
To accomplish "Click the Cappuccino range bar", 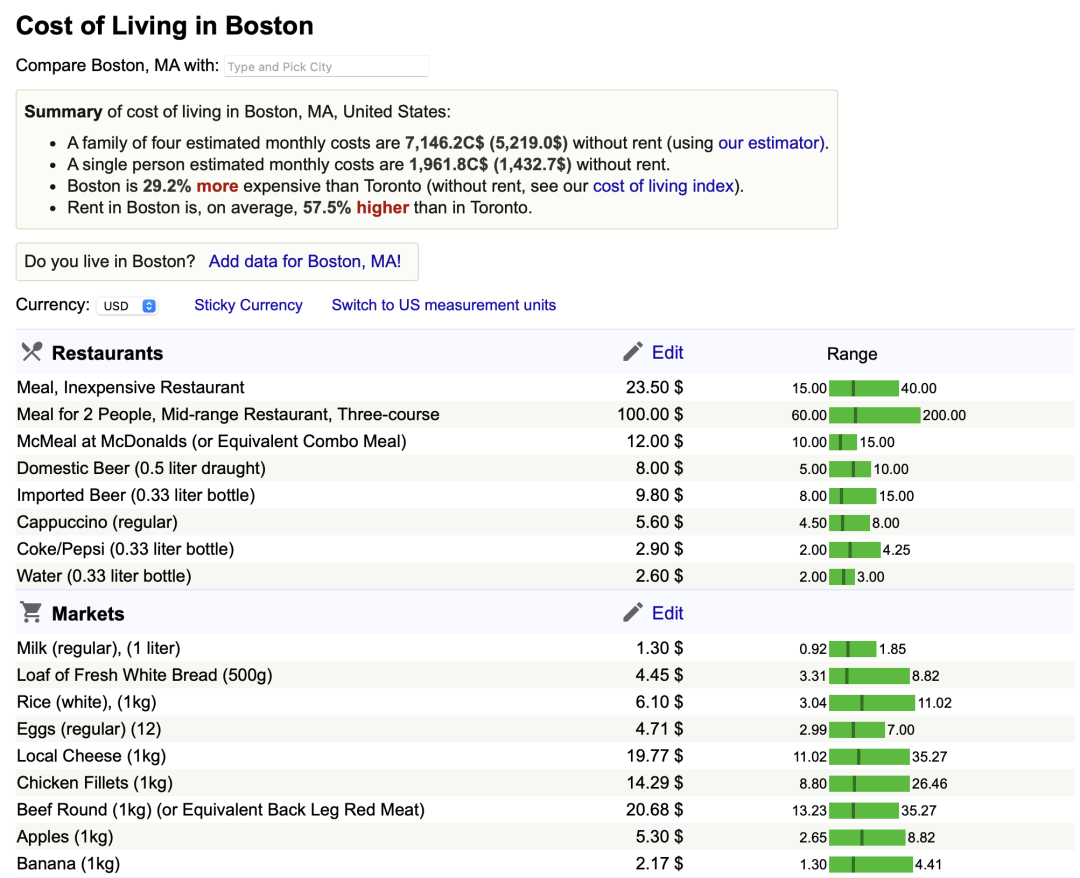I will tap(849, 523).
